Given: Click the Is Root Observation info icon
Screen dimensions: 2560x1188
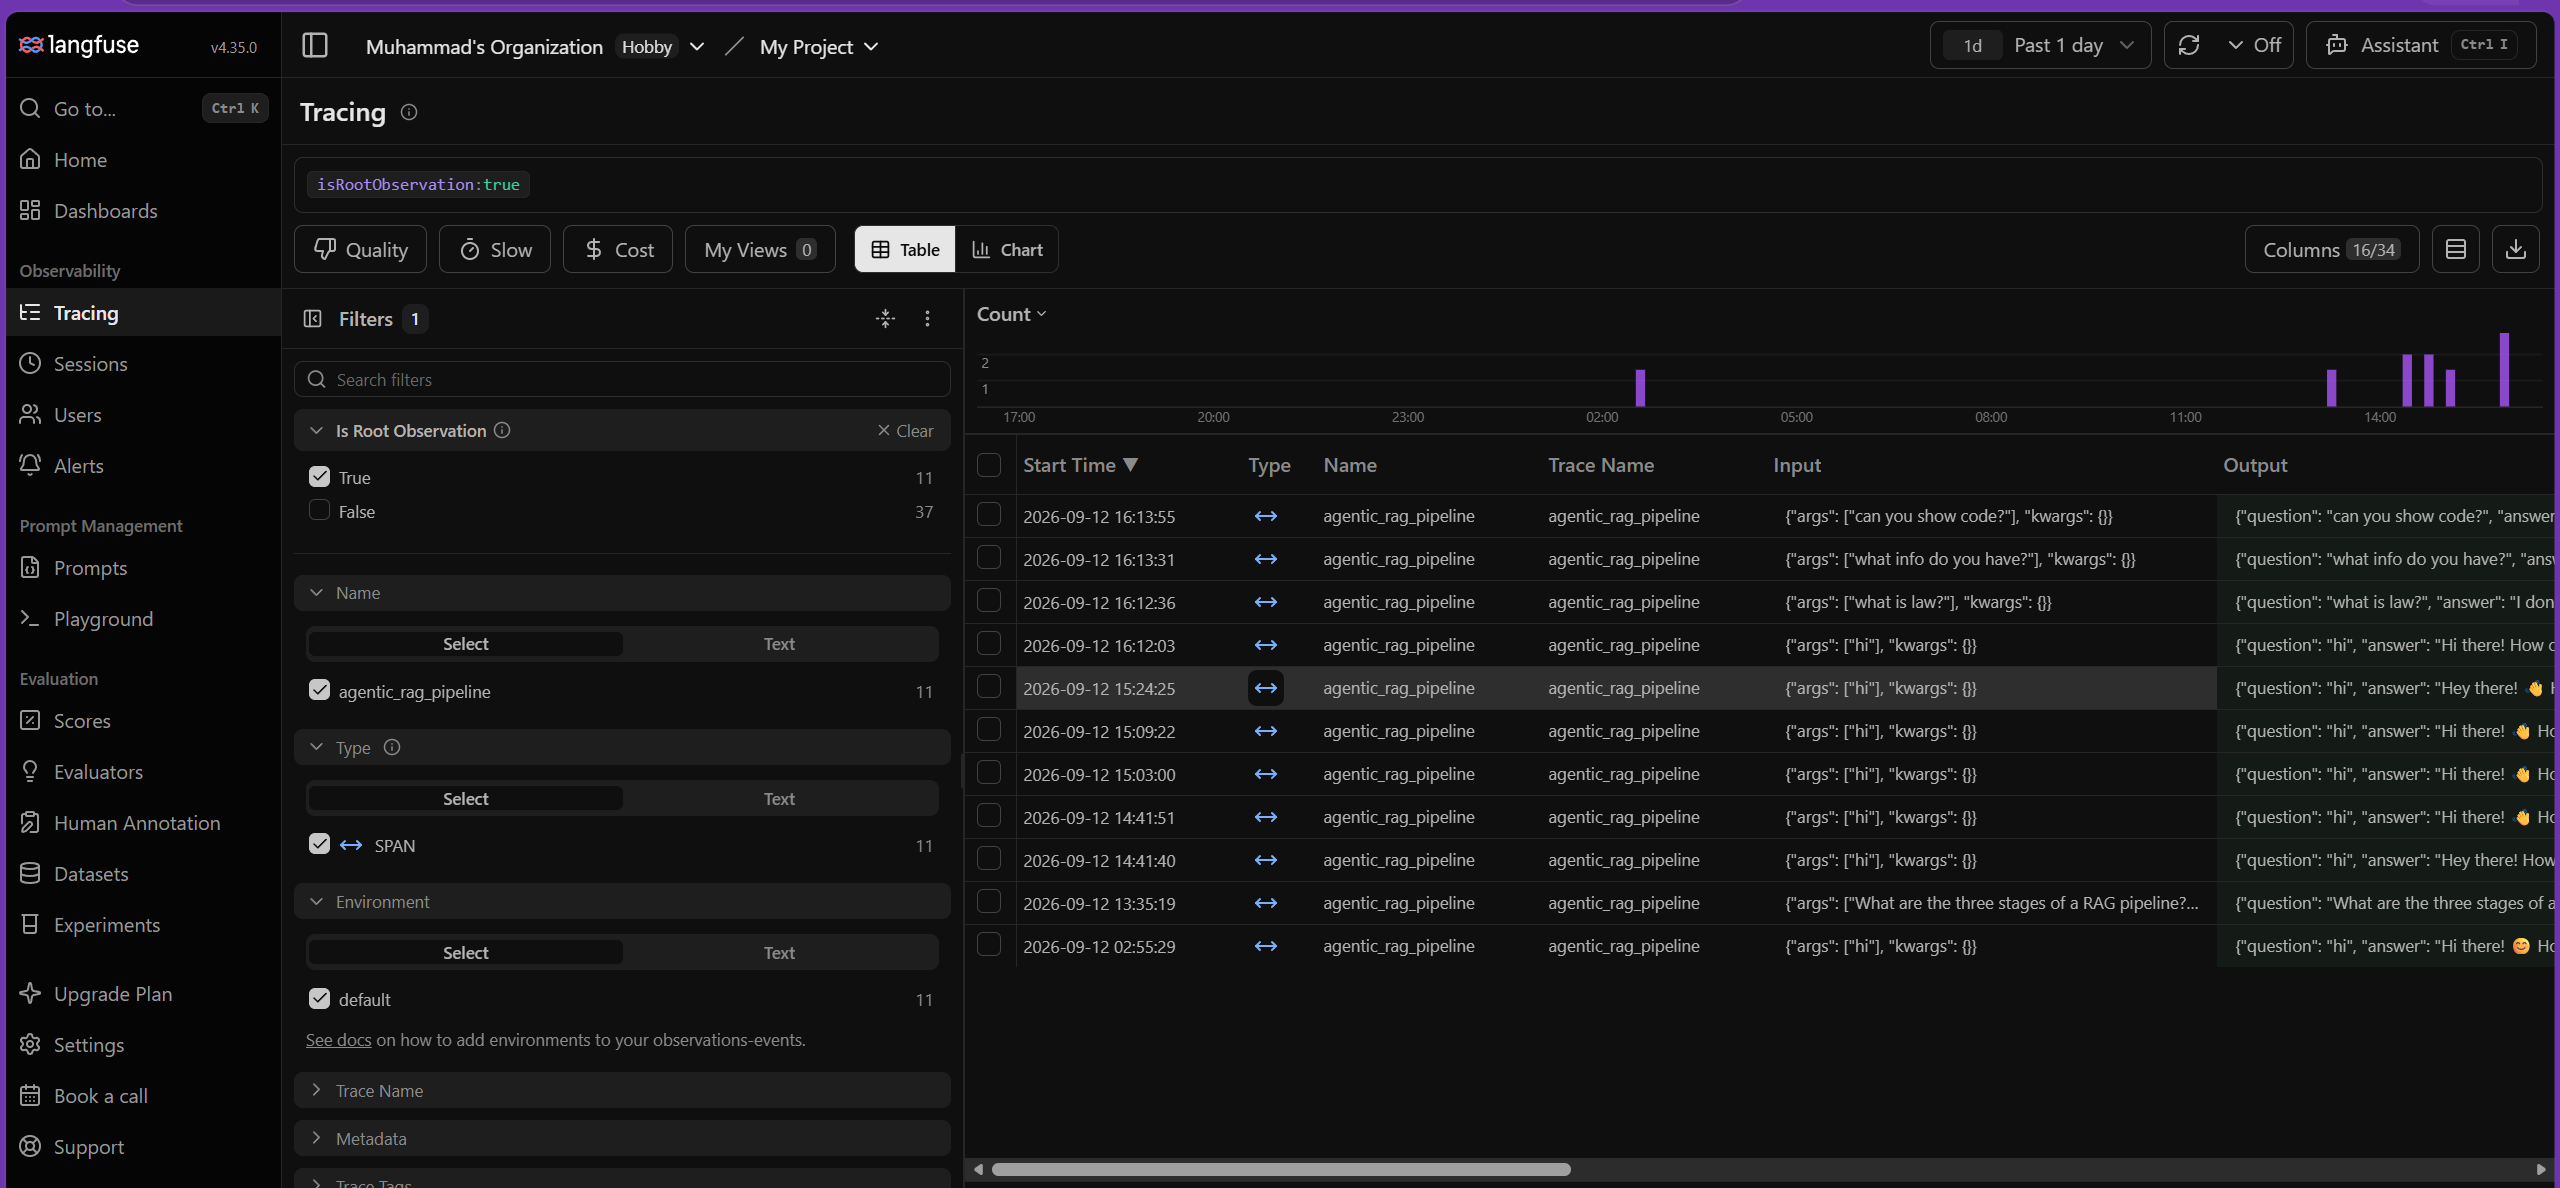Looking at the screenshot, I should [502, 430].
